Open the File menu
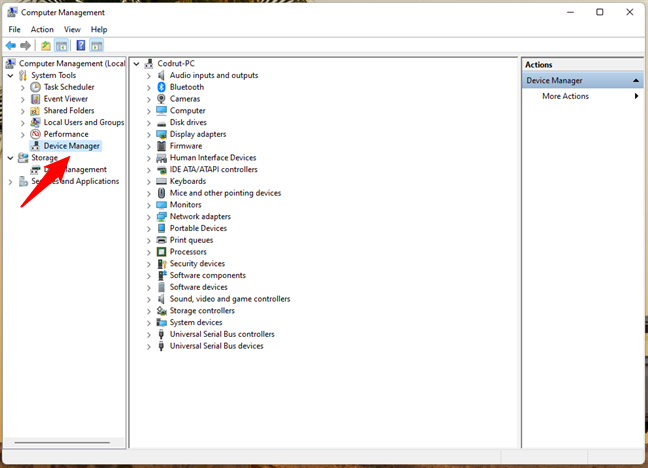This screenshot has height=468, width=648. (x=14, y=29)
